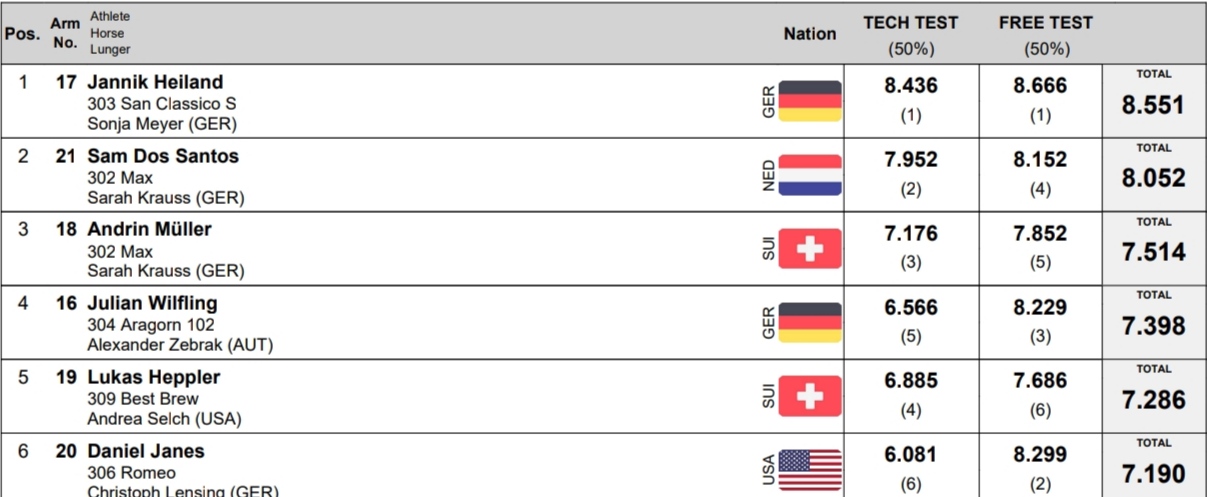The height and width of the screenshot is (497, 1207).
Task: Click the German flag beside Jannik Heiland
Action: [x=810, y=101]
